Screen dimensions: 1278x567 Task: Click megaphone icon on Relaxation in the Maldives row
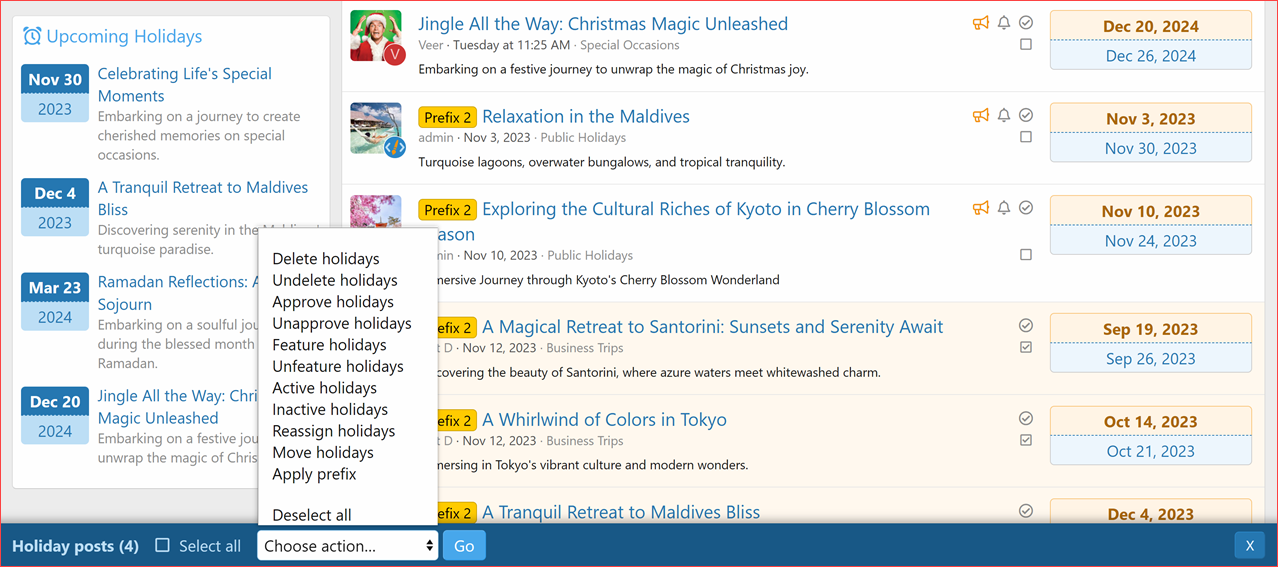point(981,116)
